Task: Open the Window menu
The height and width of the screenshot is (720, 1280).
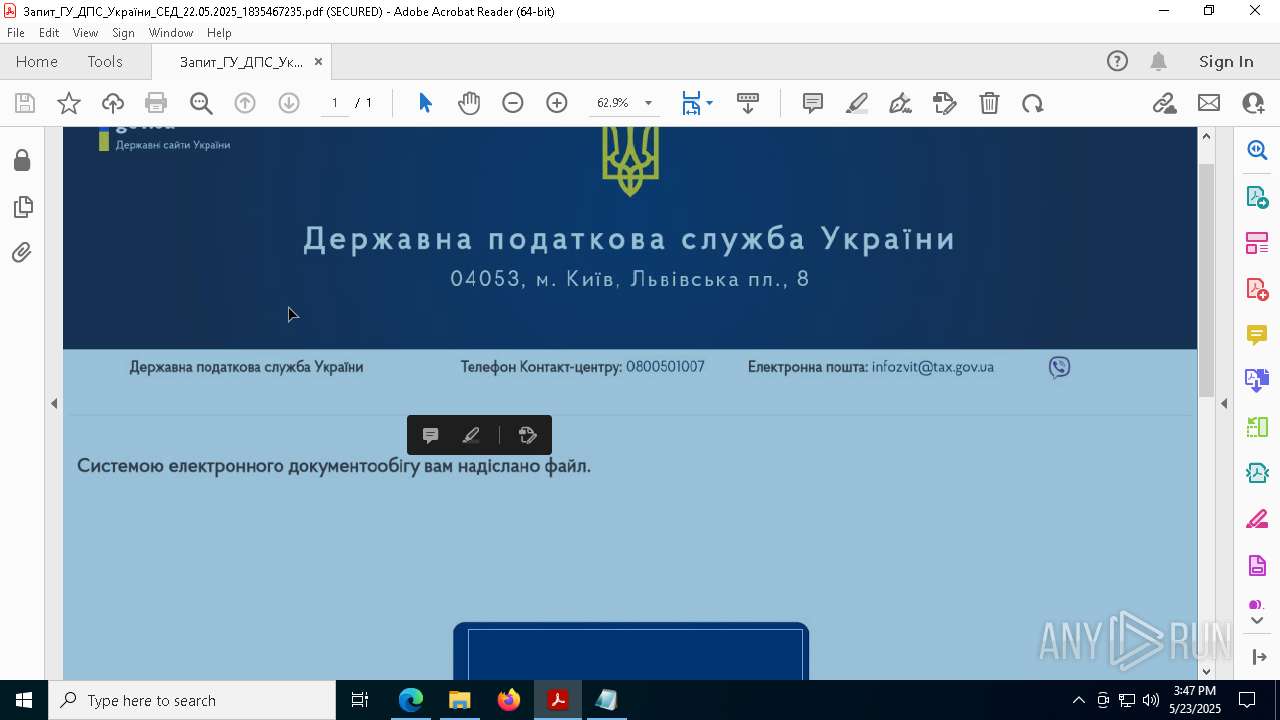Action: click(171, 33)
